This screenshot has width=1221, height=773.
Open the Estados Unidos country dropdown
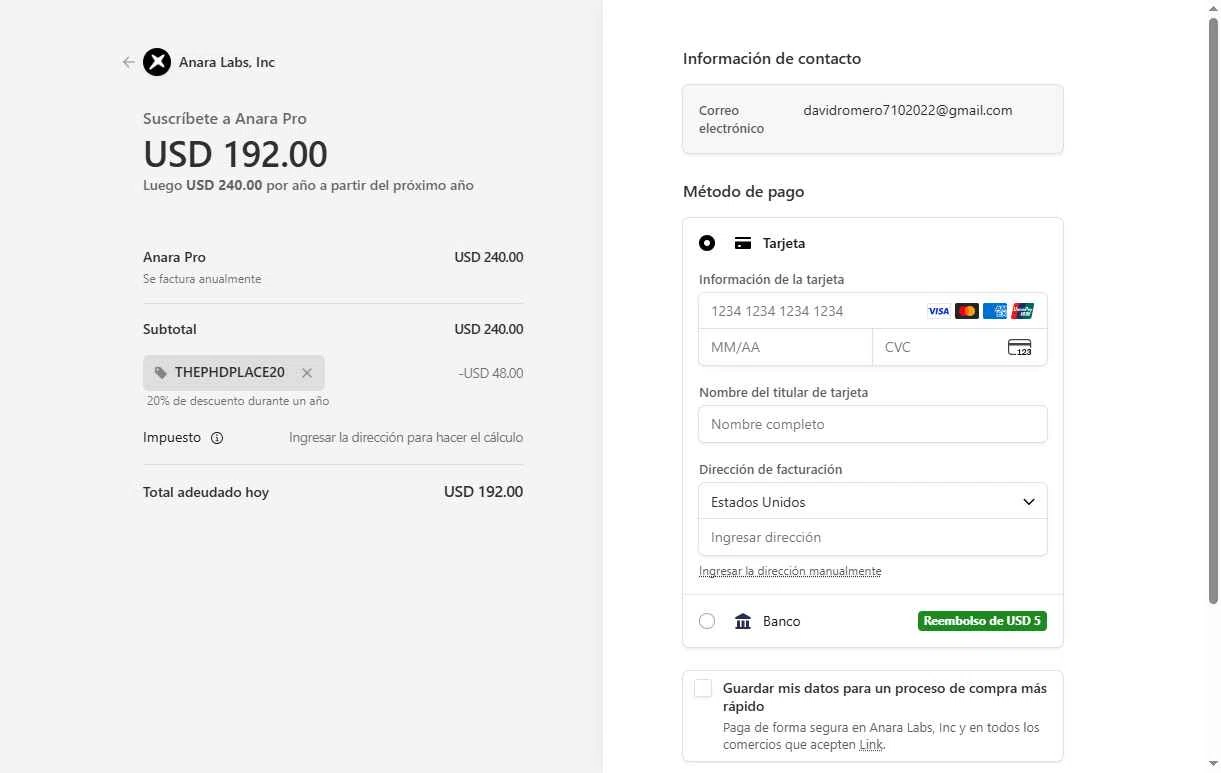[873, 502]
